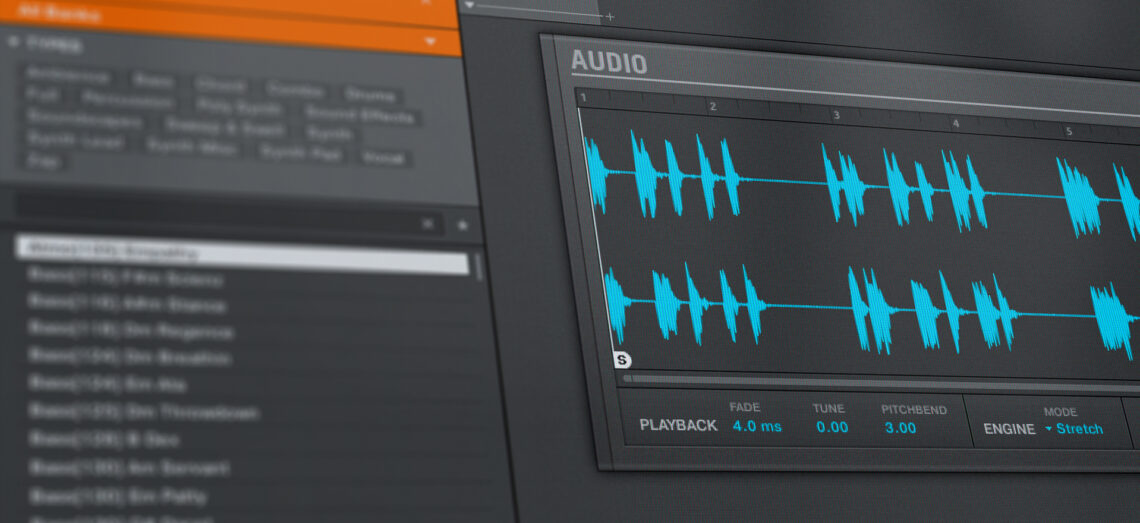Click the S start marker on waveform

622,359
